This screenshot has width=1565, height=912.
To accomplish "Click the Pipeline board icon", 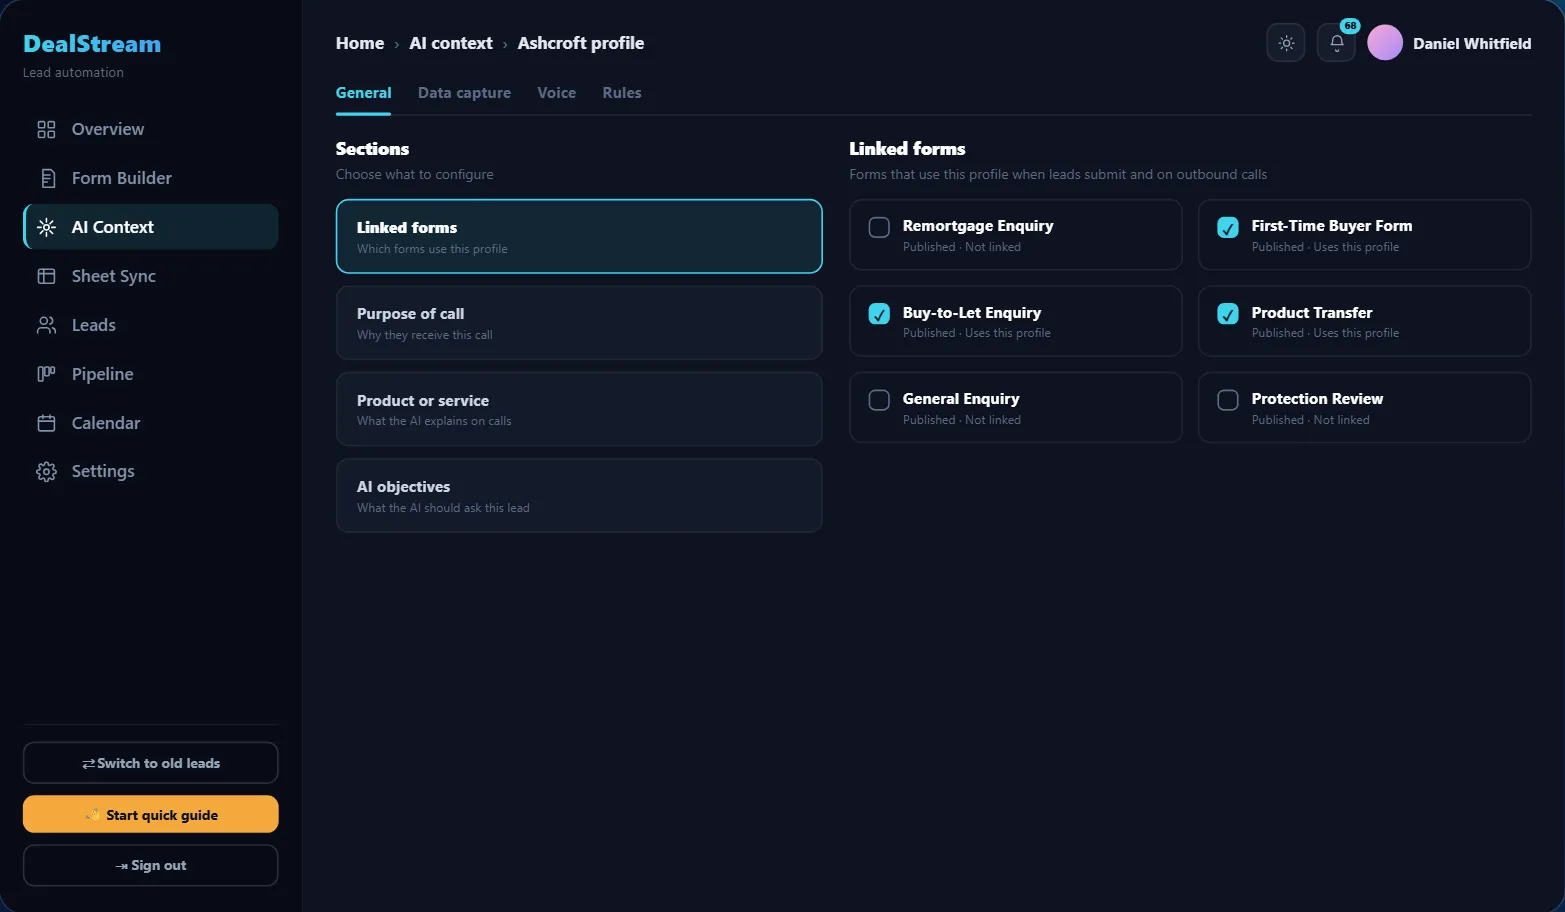I will click(46, 374).
